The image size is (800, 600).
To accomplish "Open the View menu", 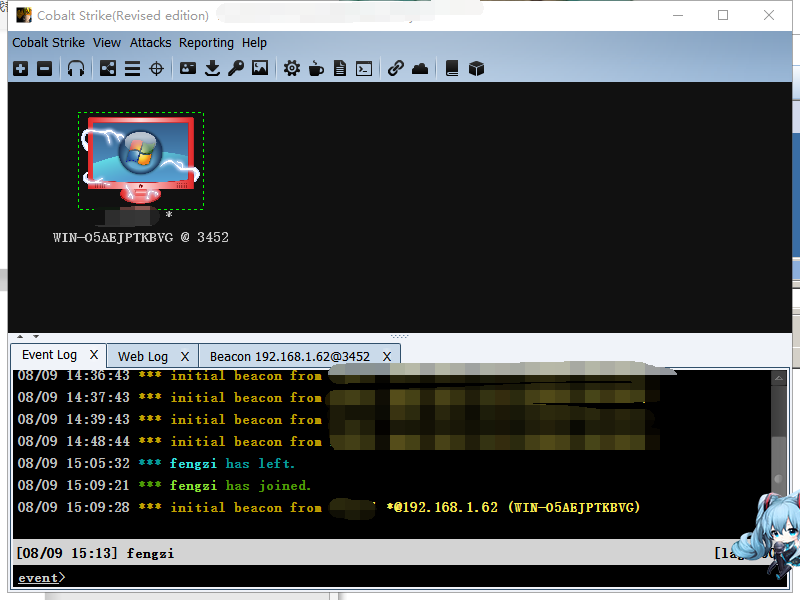I will [x=107, y=42].
